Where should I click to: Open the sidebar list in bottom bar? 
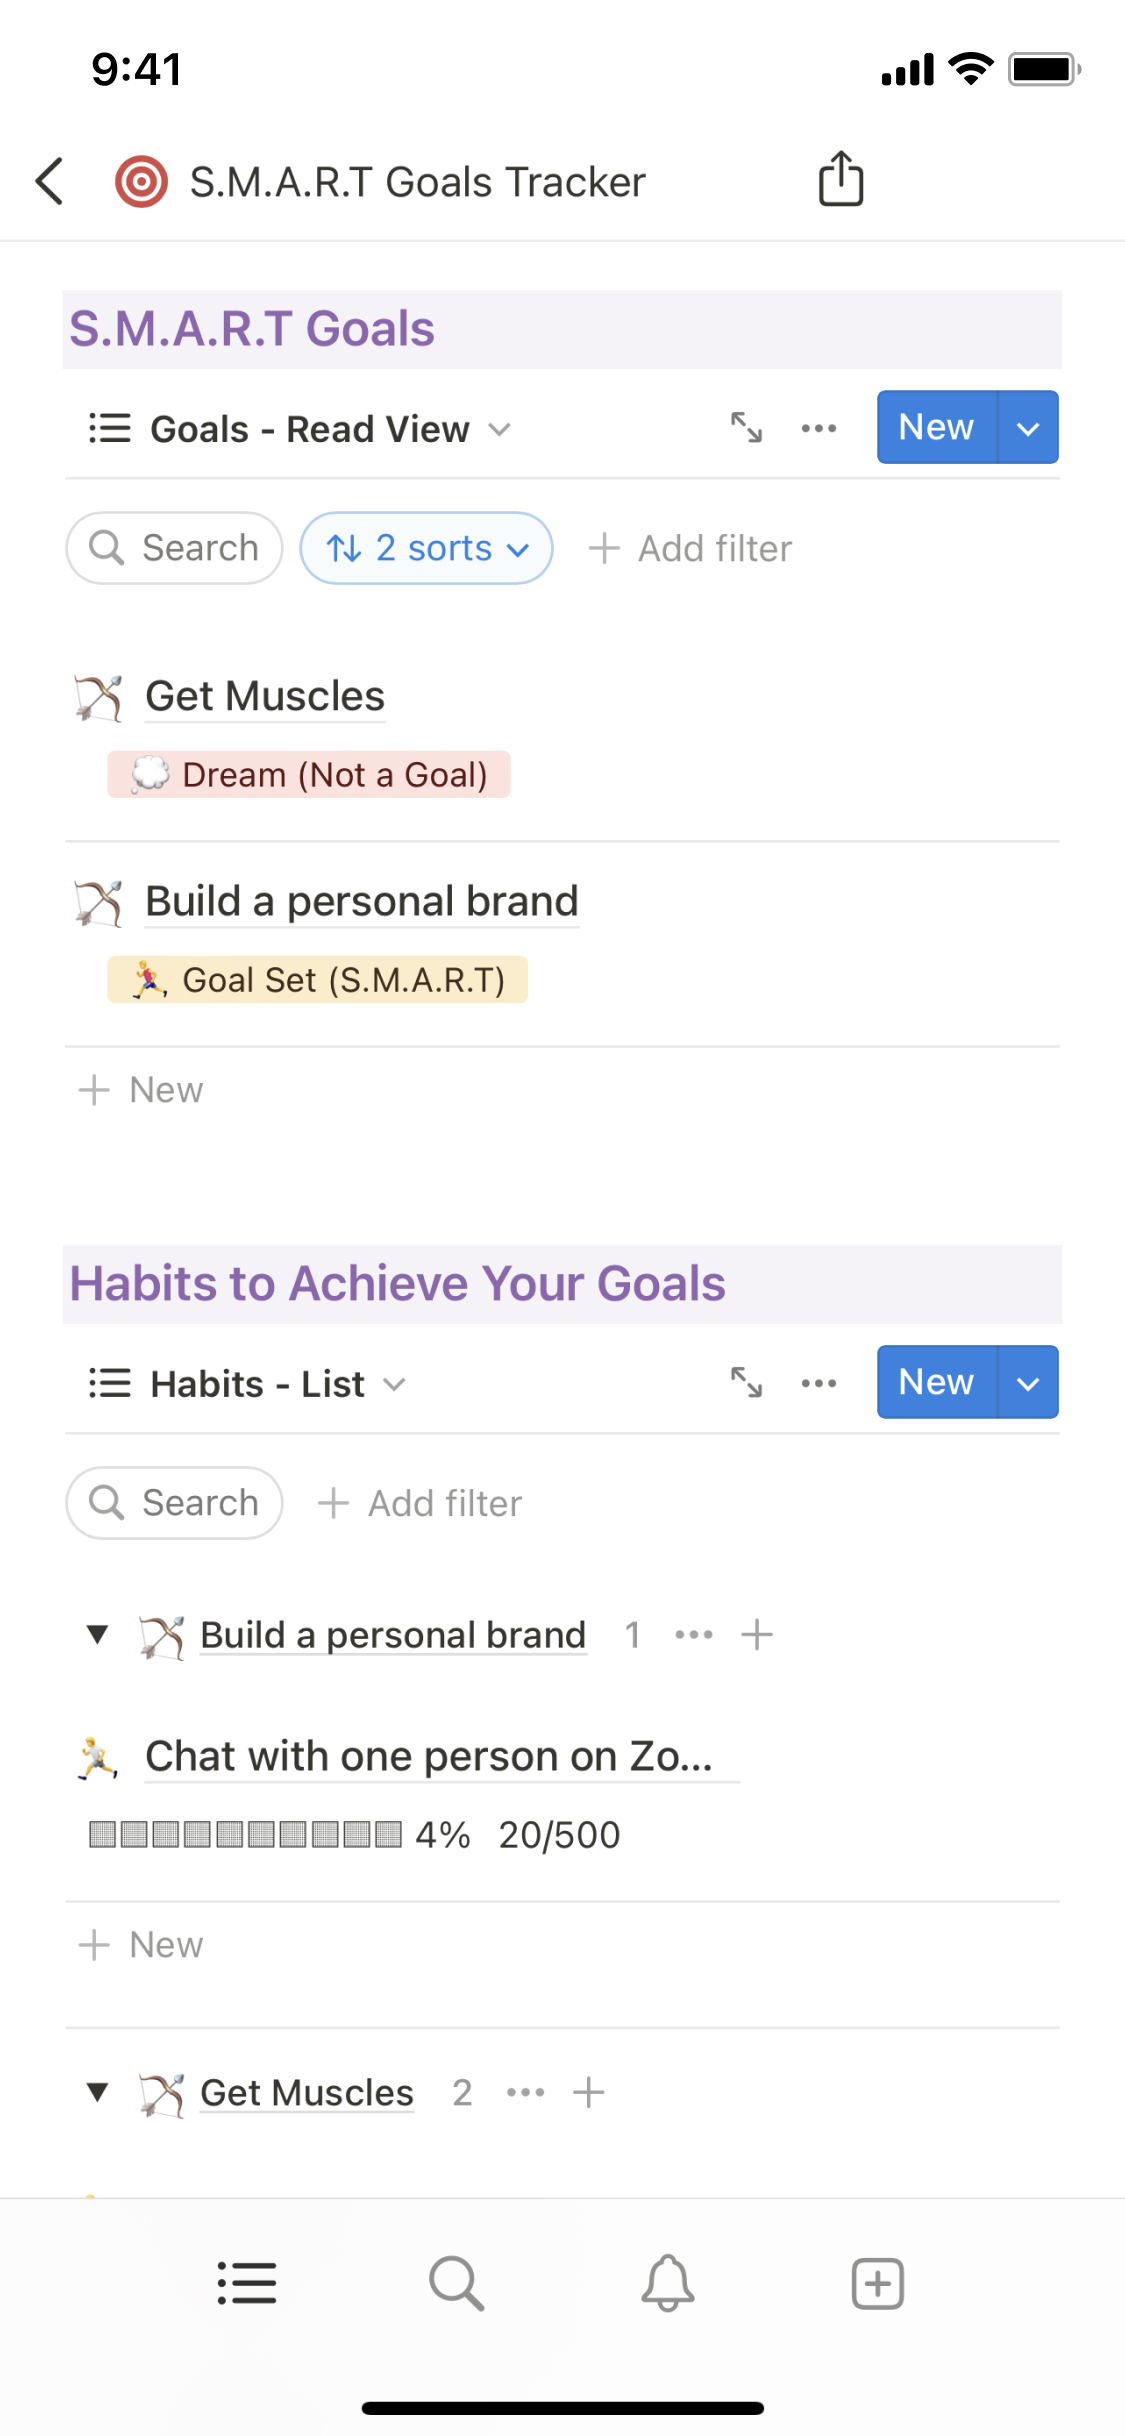(247, 2283)
